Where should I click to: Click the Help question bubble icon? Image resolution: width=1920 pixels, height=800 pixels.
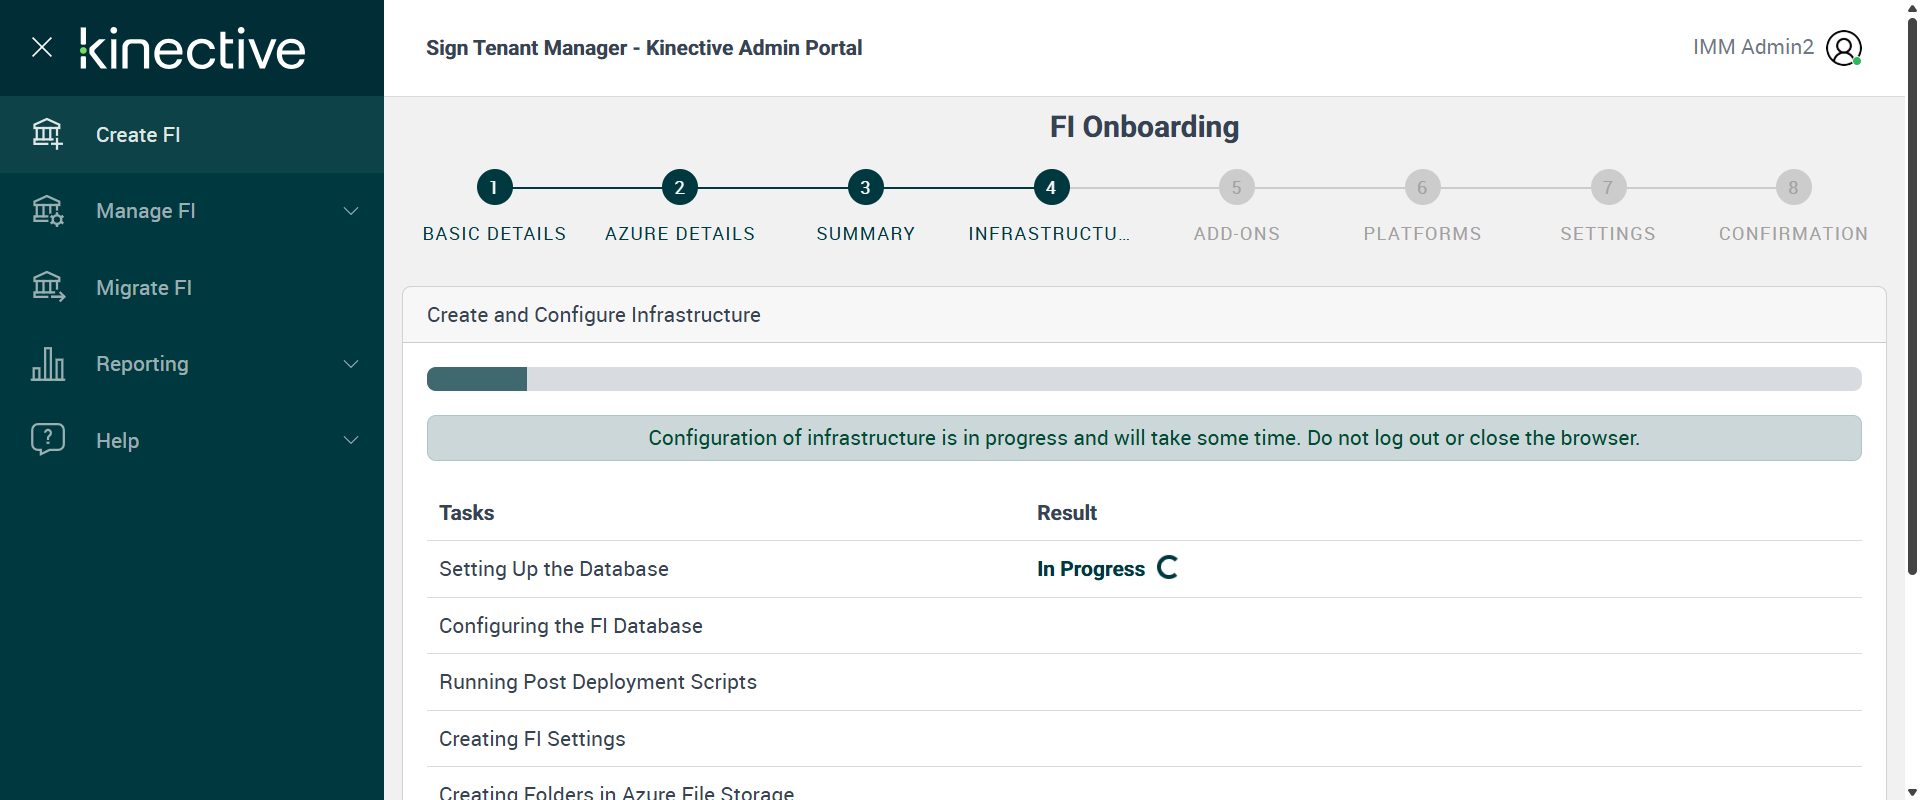tap(47, 440)
